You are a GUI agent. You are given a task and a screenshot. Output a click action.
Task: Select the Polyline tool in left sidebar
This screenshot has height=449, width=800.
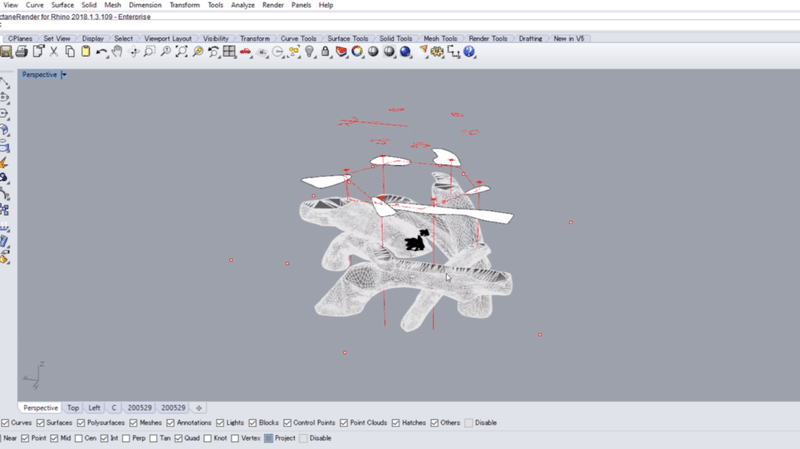click(x=5, y=83)
